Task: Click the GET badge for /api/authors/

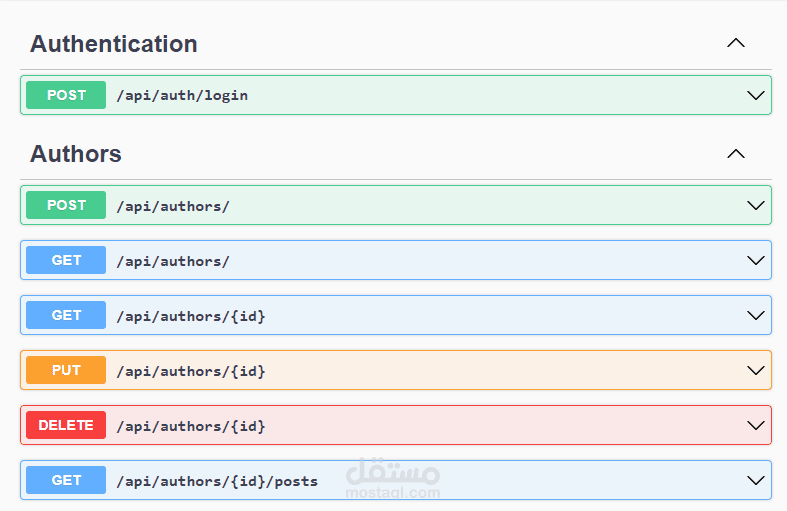Action: [66, 260]
